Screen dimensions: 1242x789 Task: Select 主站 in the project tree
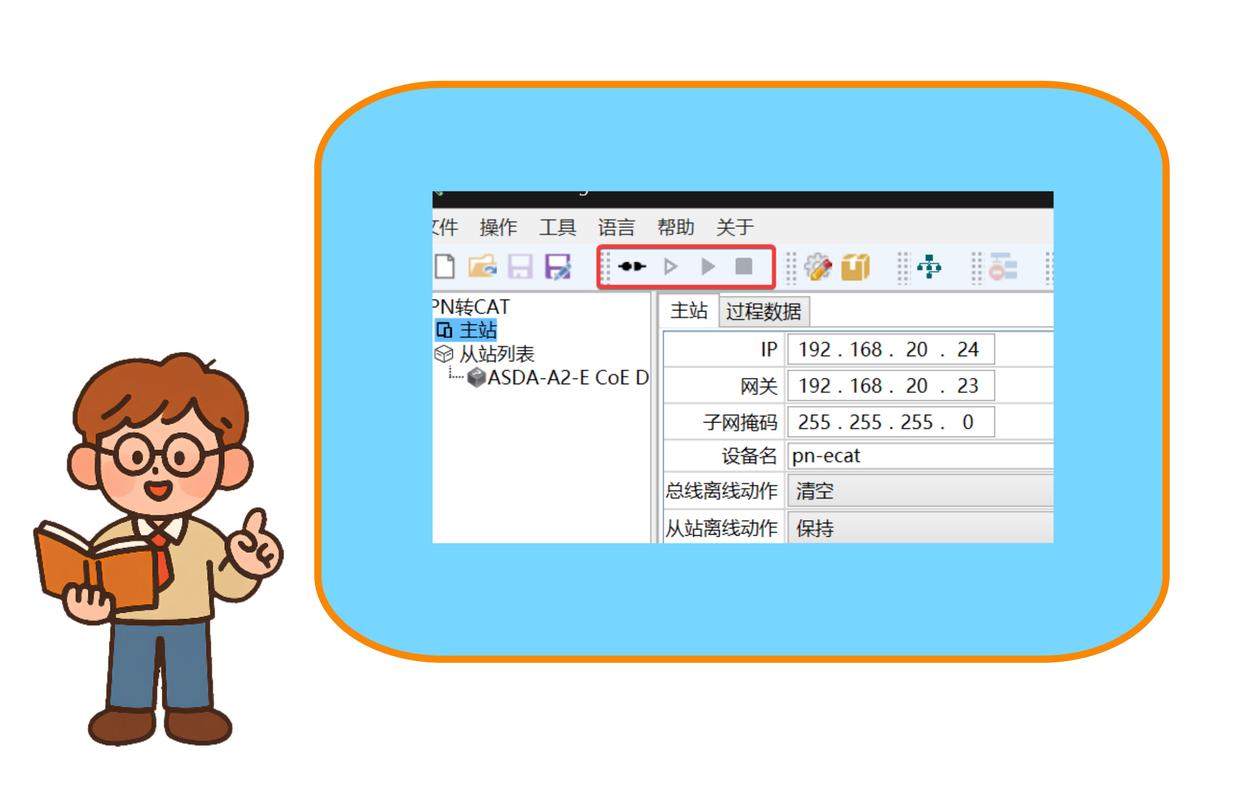[477, 330]
